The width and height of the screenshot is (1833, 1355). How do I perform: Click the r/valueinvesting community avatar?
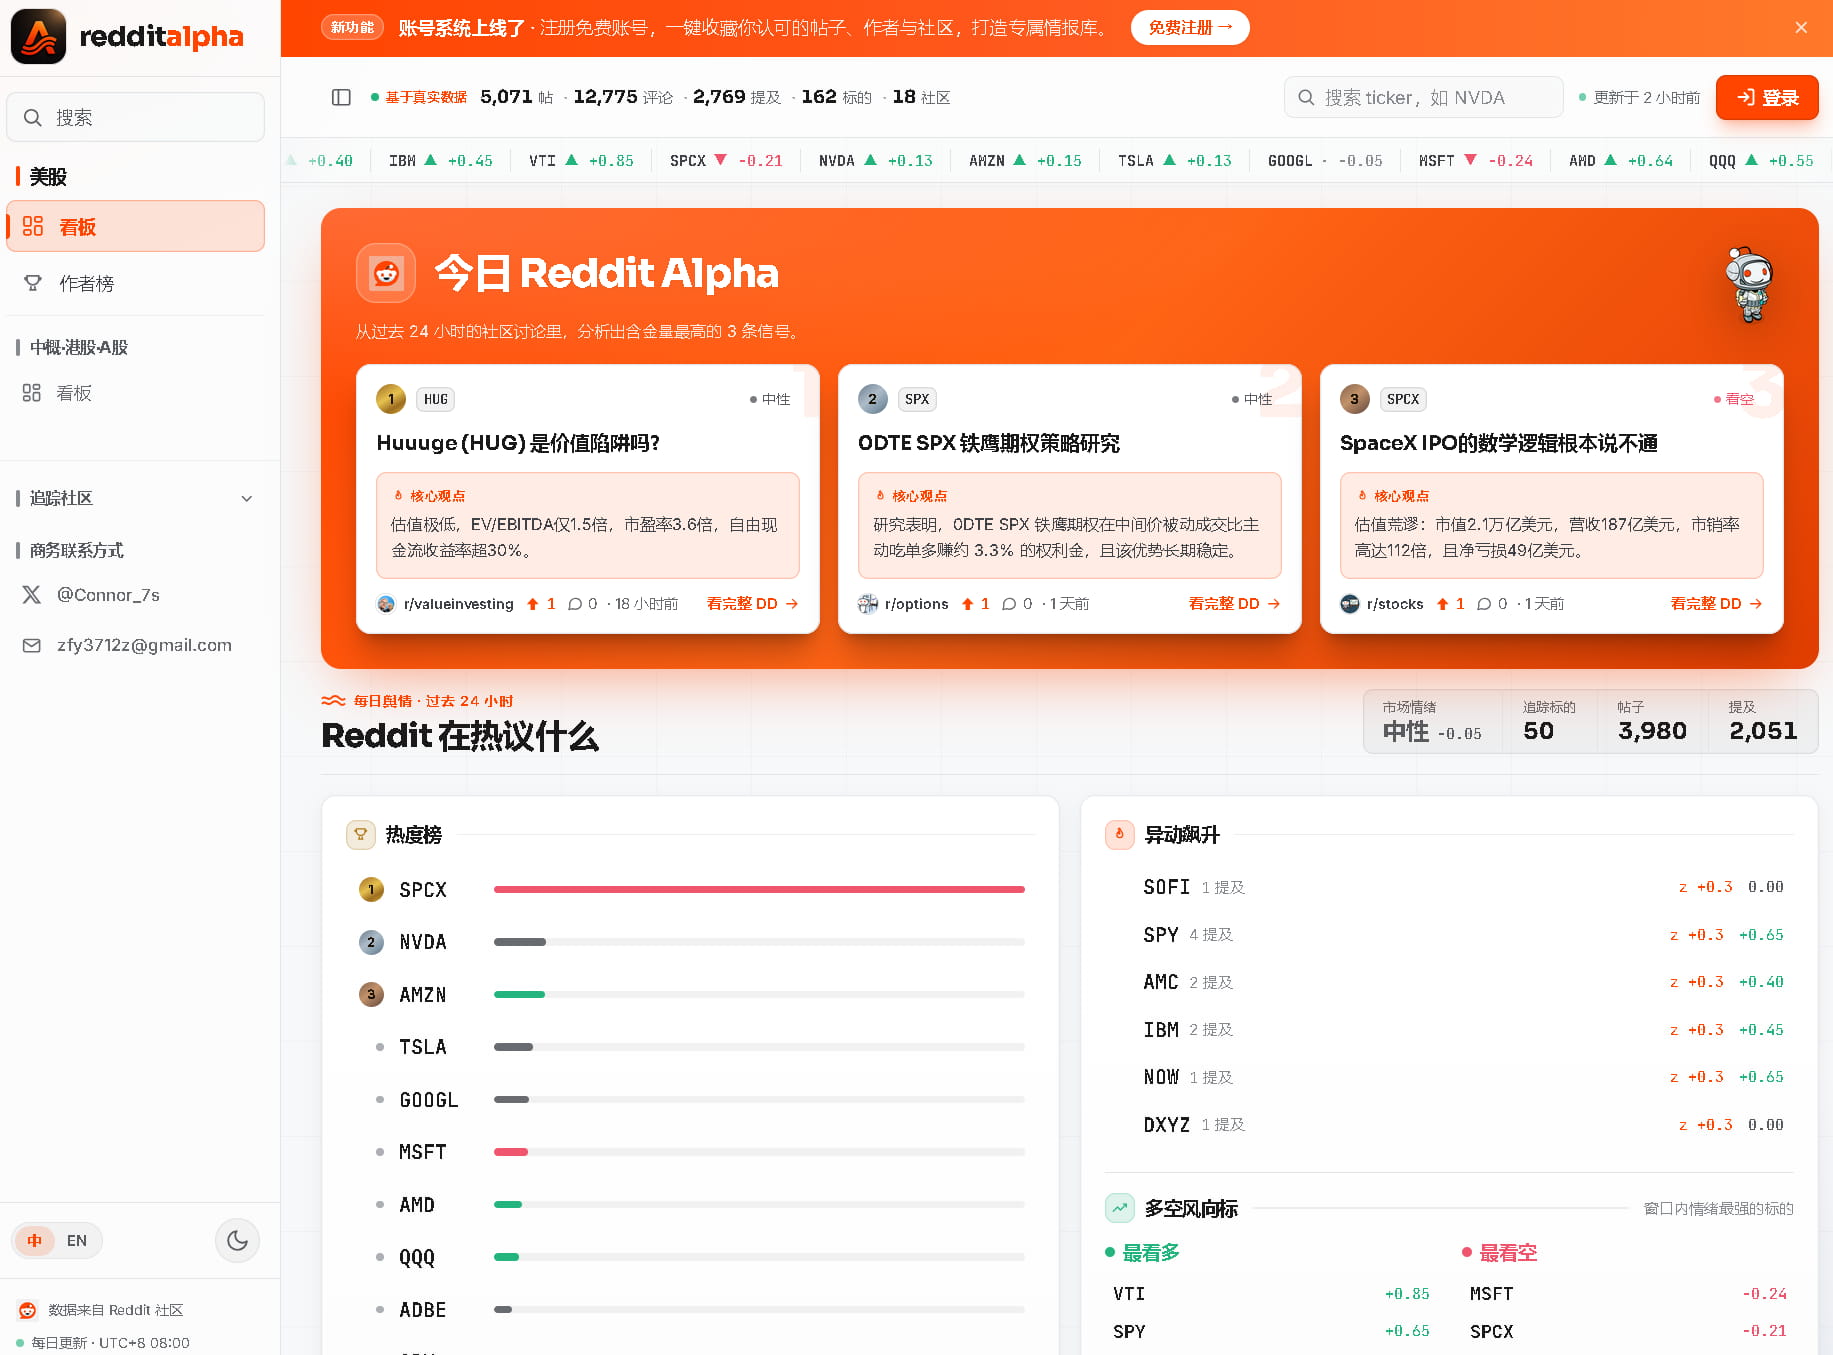click(386, 604)
